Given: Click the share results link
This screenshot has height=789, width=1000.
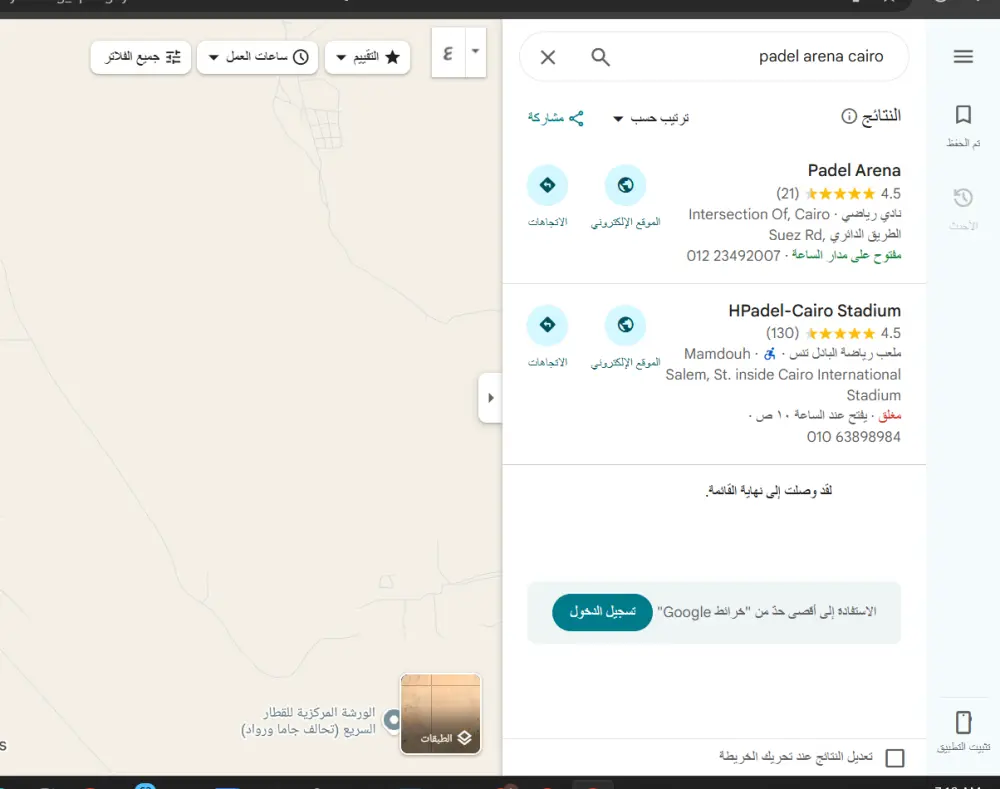Looking at the screenshot, I should pyautogui.click(x=555, y=118).
